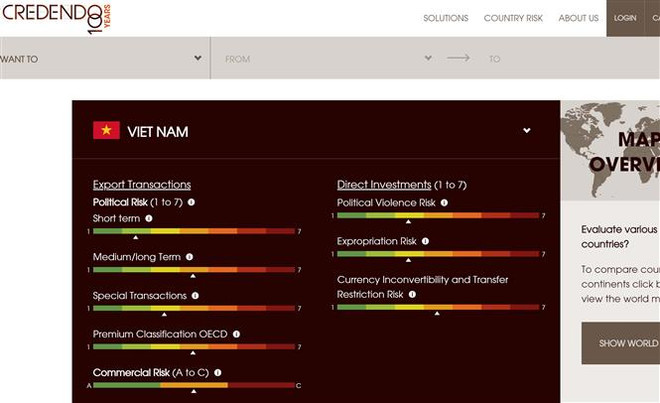Click Expropriation Risk info icon
Viewport: 660px width, 403px height.
pos(425,241)
